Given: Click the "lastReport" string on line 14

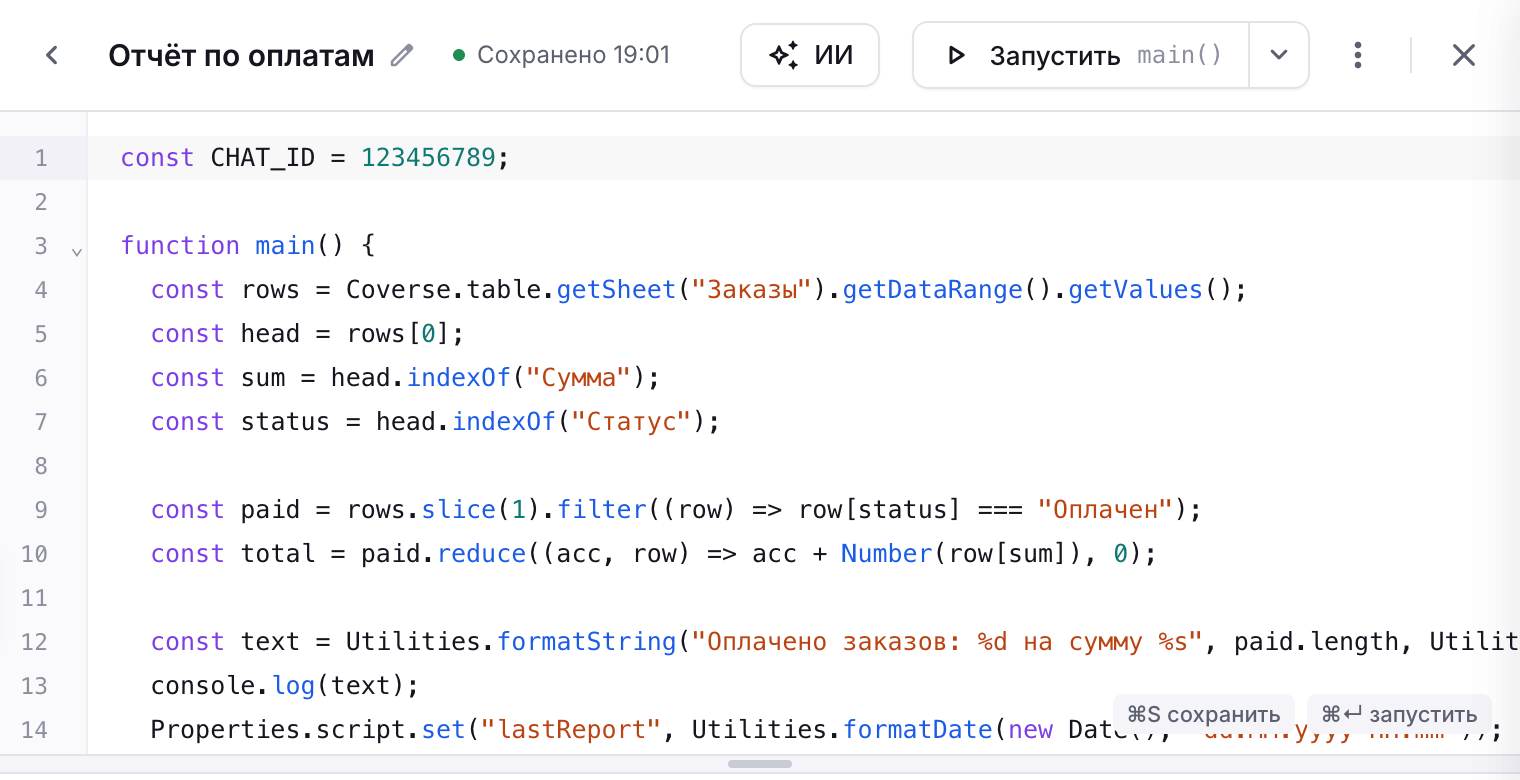Looking at the screenshot, I should 572,730.
